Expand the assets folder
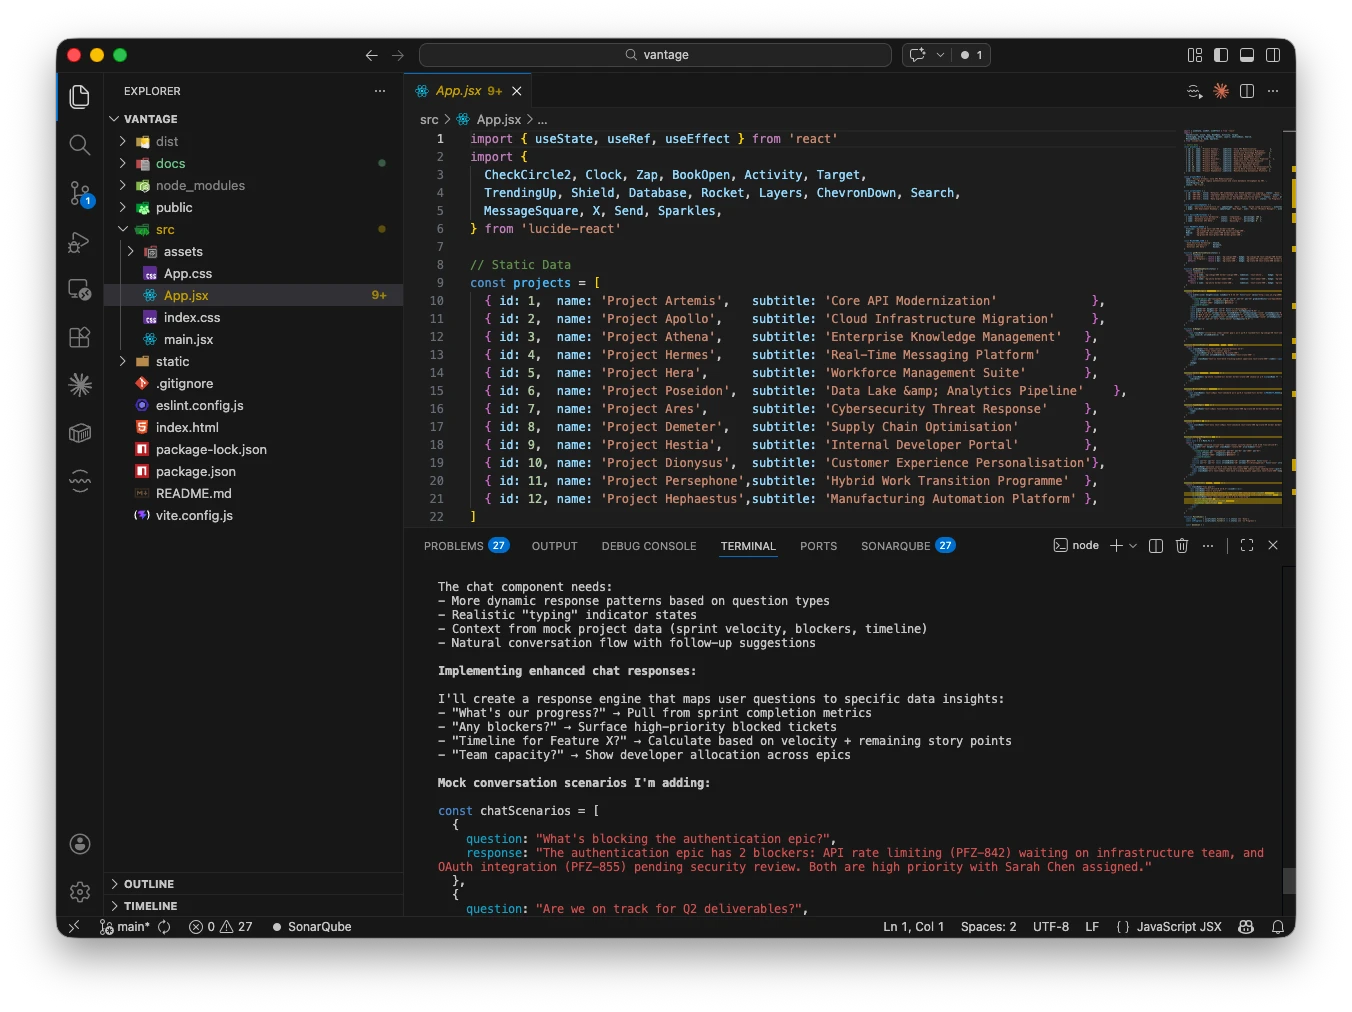This screenshot has width=1352, height=1012. 131,251
